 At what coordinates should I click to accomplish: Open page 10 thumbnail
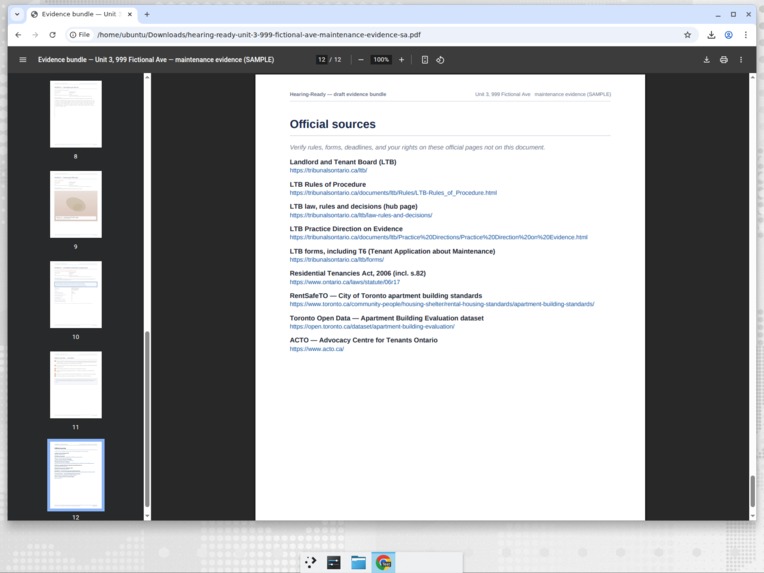[x=76, y=294]
